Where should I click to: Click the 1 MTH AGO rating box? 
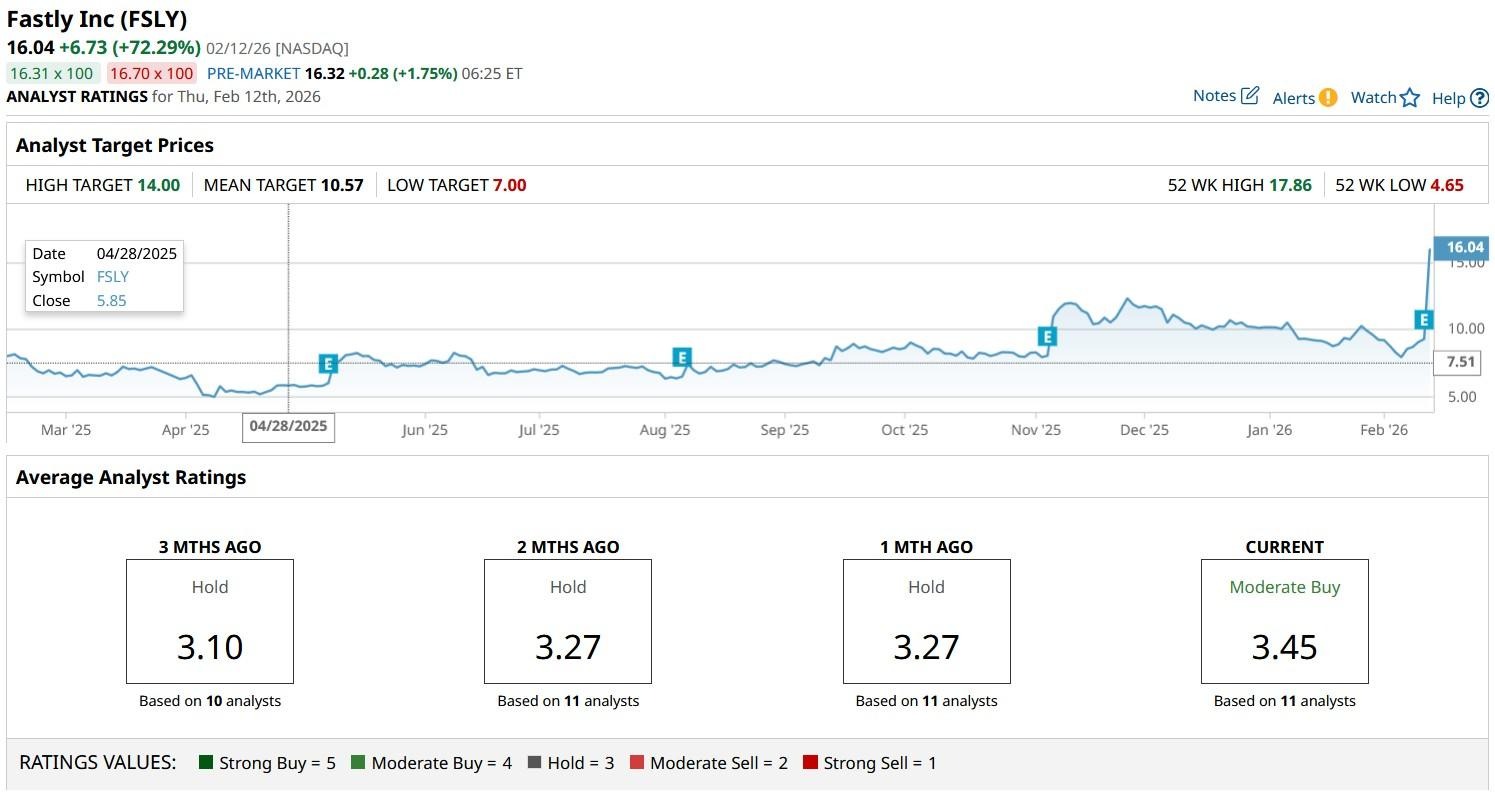[927, 621]
